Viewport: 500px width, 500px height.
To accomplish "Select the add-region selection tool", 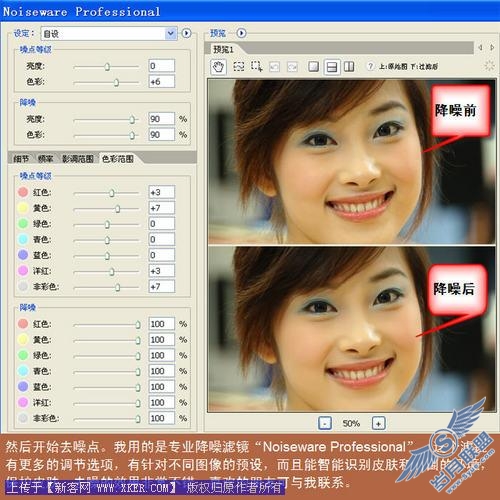I will (256, 67).
